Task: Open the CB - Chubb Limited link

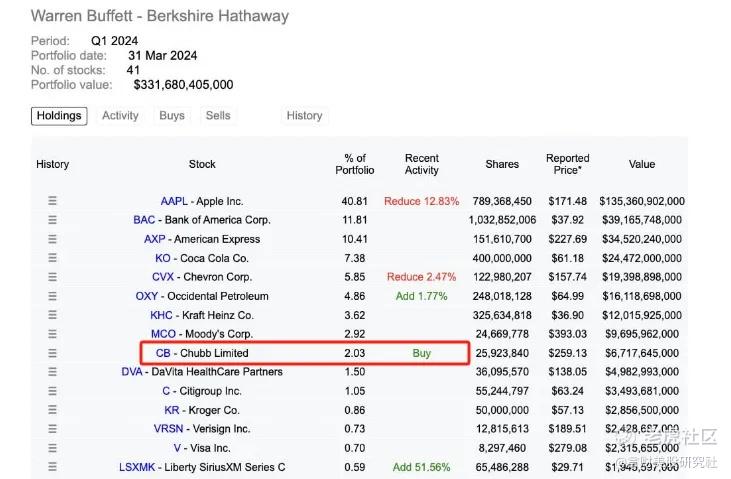Action: (202, 353)
